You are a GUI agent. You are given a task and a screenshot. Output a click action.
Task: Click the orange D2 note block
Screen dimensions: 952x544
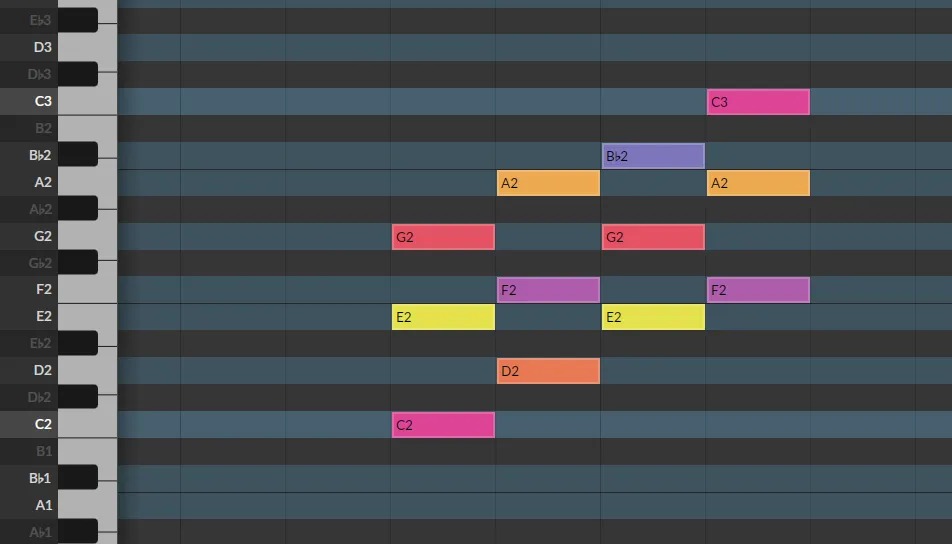pyautogui.click(x=548, y=371)
